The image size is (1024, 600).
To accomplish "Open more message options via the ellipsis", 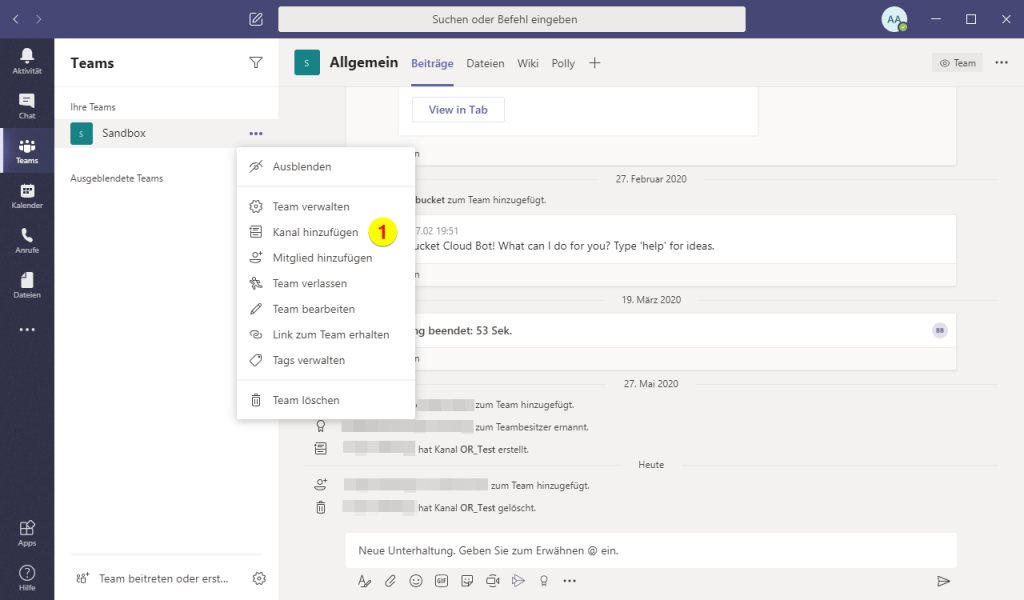I will point(570,580).
